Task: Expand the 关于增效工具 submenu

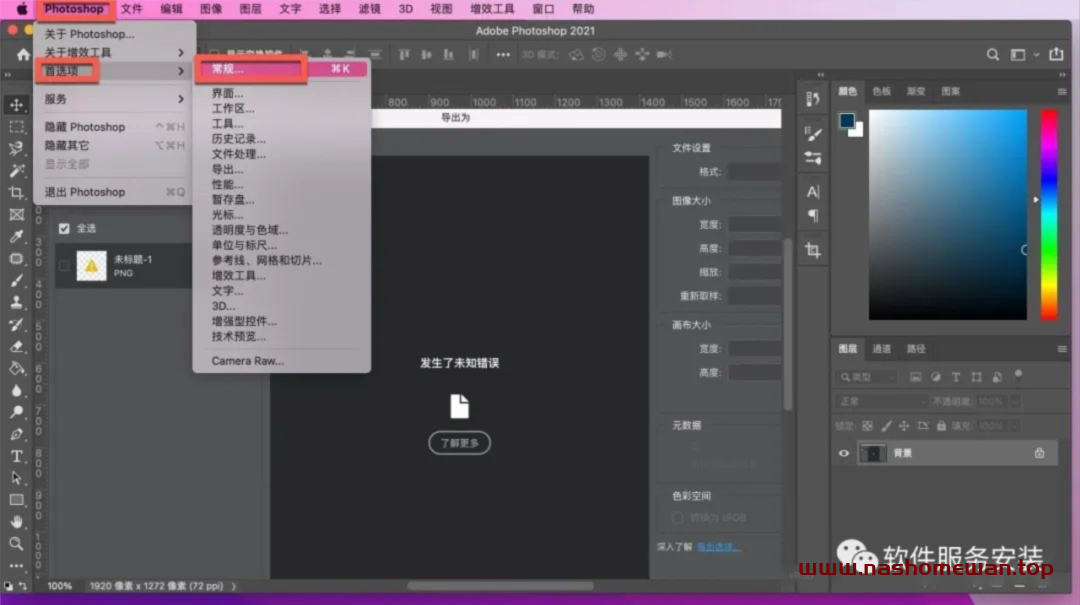Action: (114, 52)
